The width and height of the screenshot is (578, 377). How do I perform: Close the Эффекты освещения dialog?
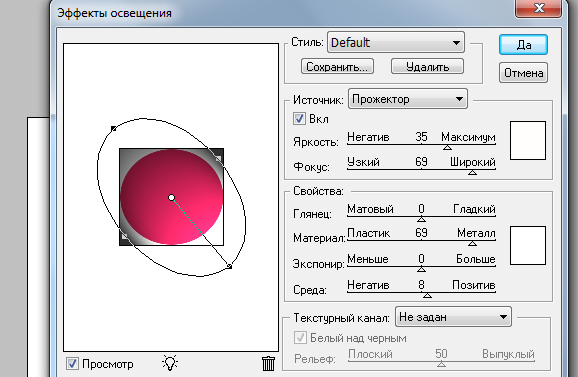coord(539,8)
